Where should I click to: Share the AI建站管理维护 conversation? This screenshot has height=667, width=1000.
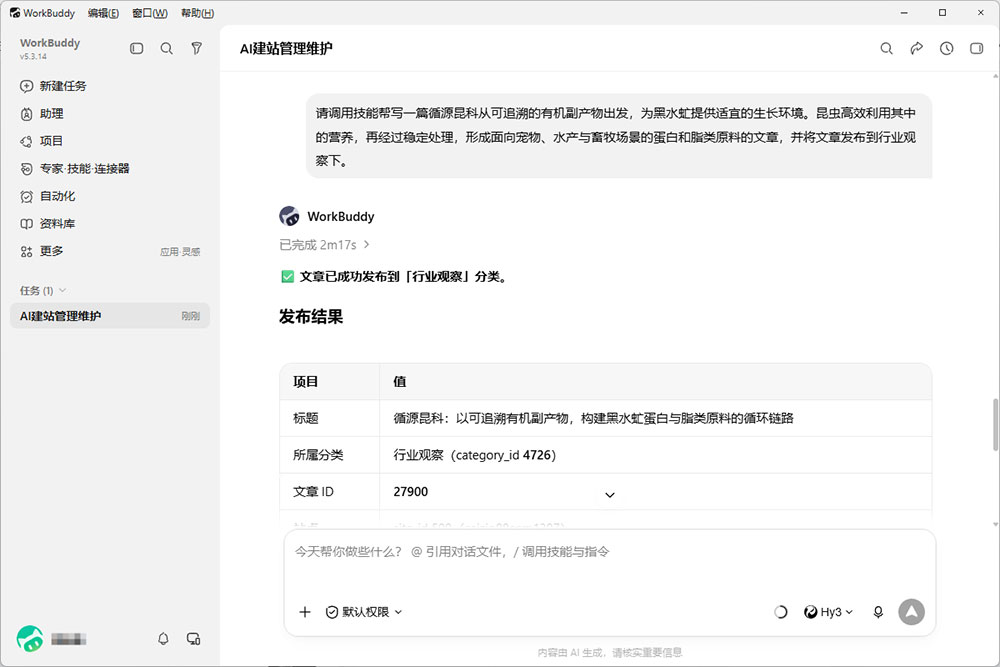tap(916, 48)
